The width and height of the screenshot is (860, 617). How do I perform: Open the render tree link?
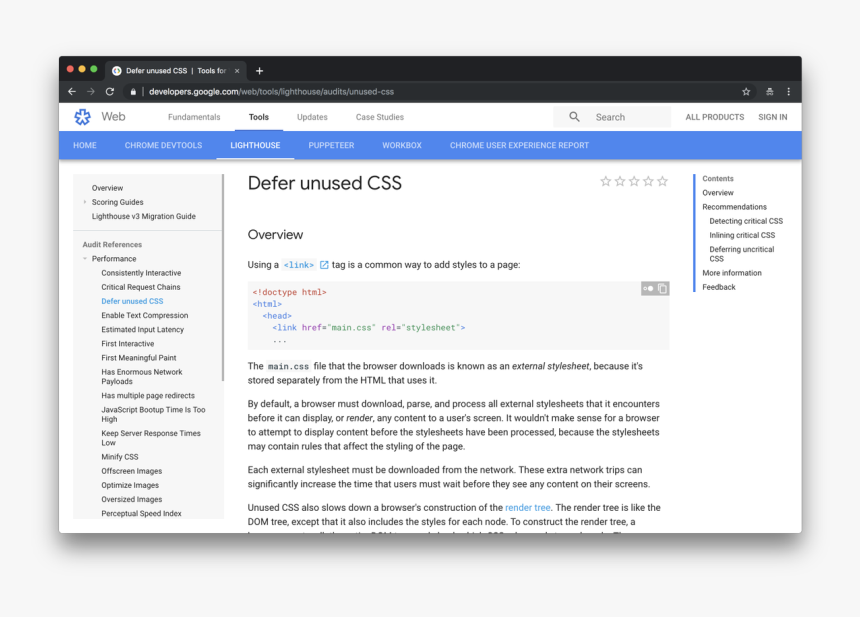(x=528, y=507)
